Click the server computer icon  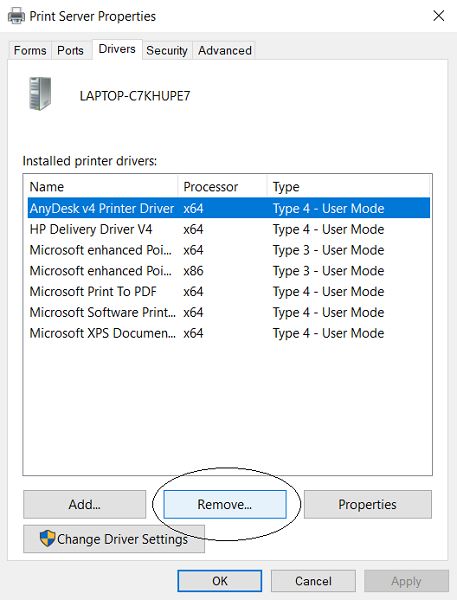40,94
